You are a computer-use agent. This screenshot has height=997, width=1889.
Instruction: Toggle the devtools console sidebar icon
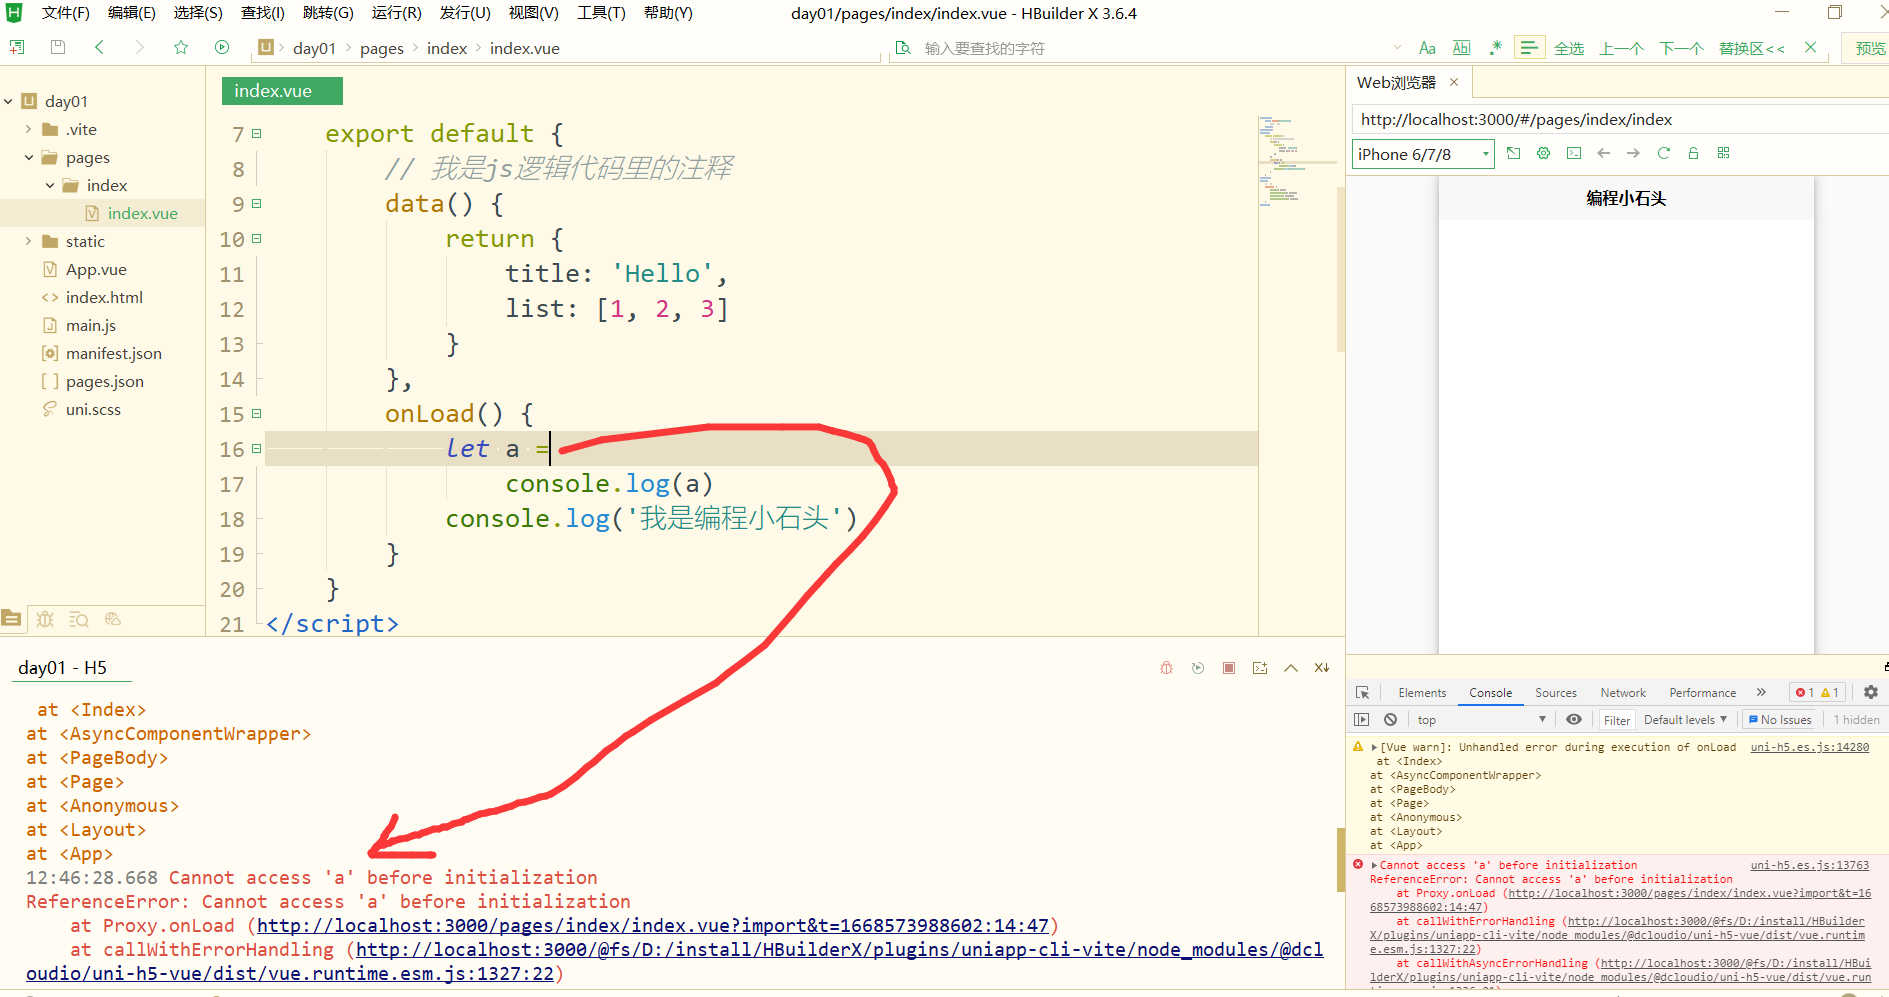[x=1362, y=719]
